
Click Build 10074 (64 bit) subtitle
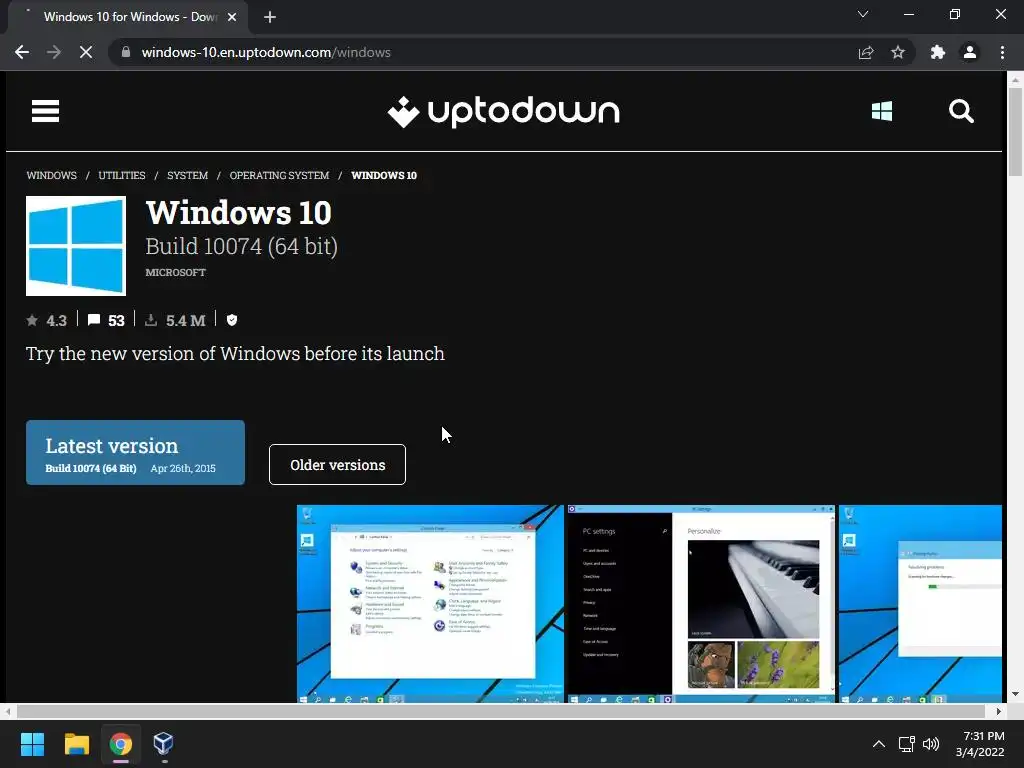[242, 246]
